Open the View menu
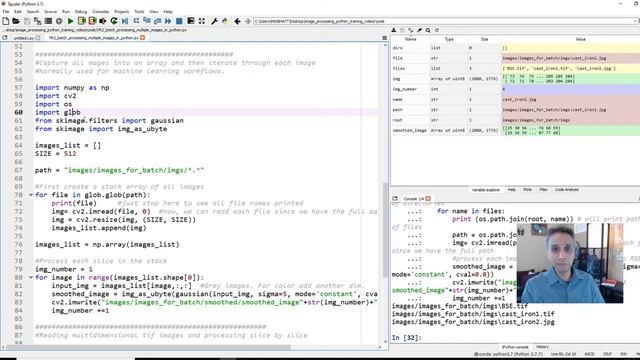640x360 pixels. [x=154, y=11]
